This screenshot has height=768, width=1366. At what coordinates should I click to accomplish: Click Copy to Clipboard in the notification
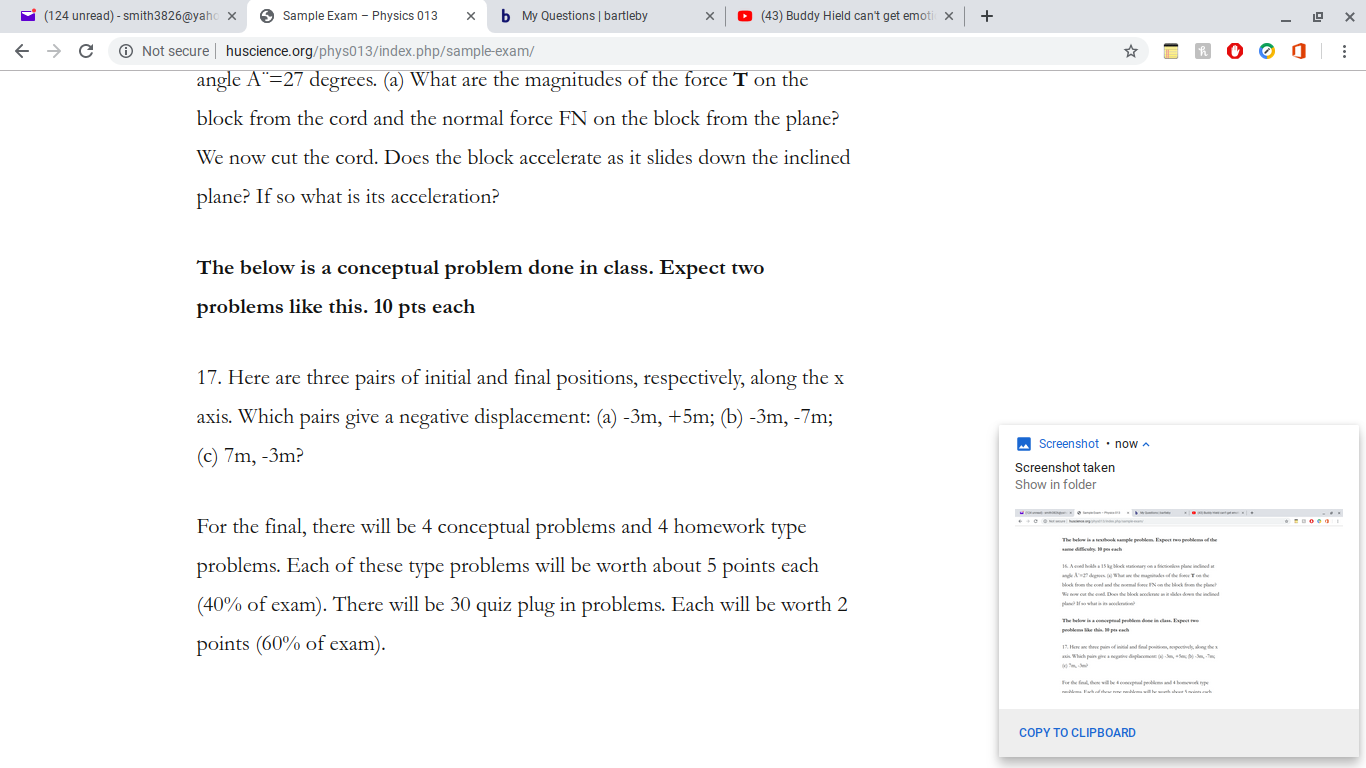coord(1077,733)
